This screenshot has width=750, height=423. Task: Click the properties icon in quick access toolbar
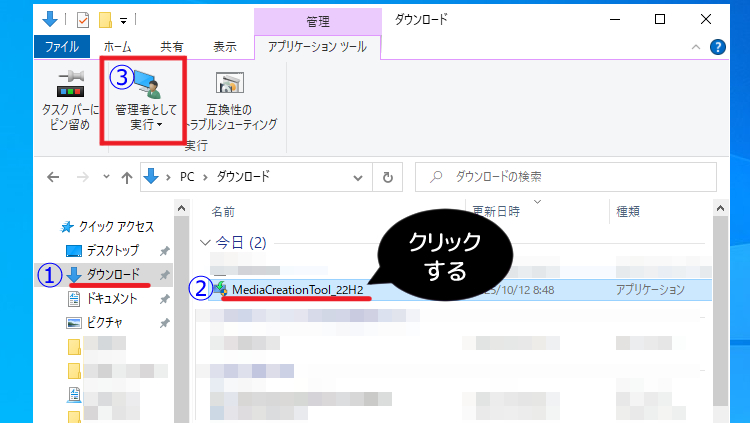pyautogui.click(x=83, y=19)
